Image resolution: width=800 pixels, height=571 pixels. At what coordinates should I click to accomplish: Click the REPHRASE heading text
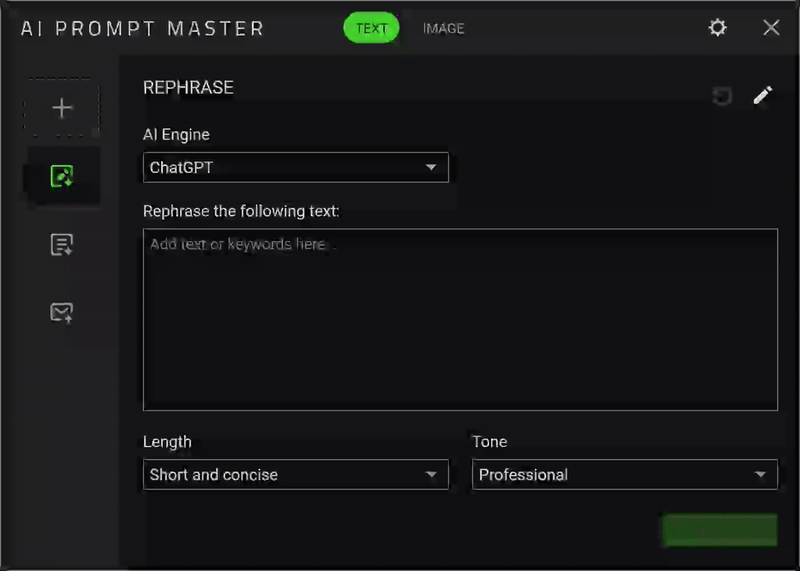pos(188,88)
